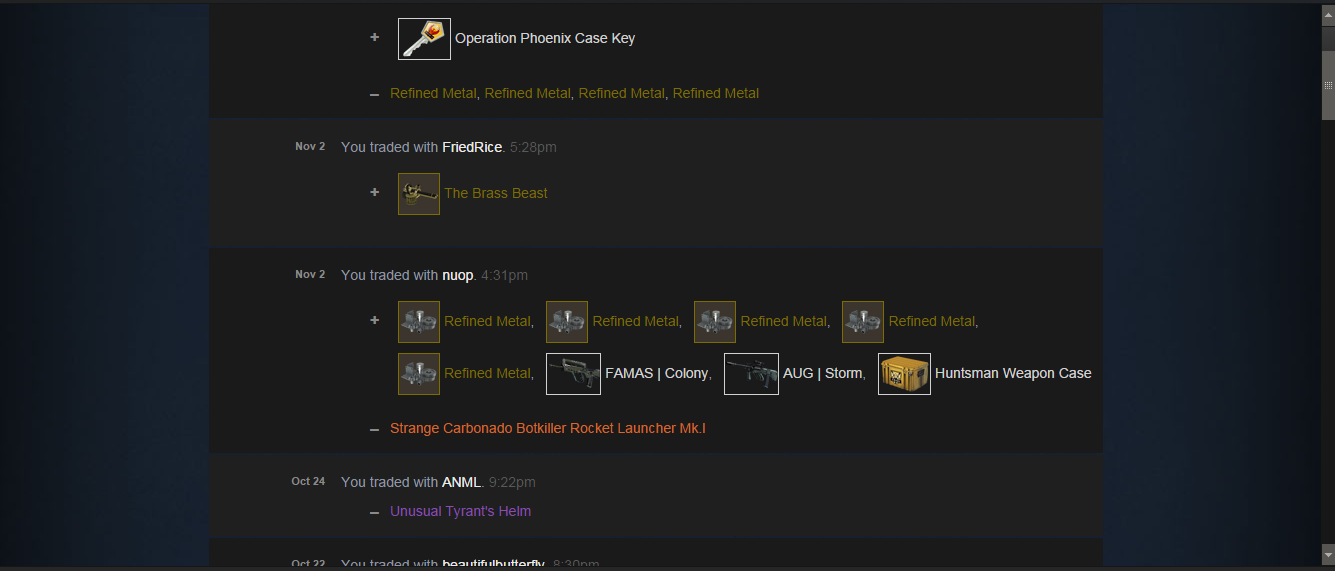This screenshot has width=1335, height=571.
Task: Select the last Refined Metal icon in first row
Action: pos(863,322)
